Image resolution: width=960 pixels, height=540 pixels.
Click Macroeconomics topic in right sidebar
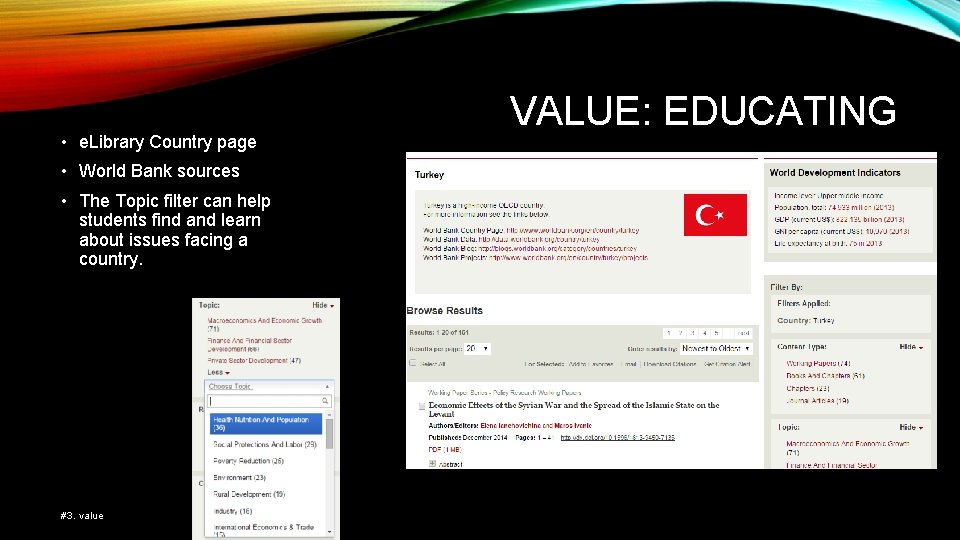(847, 448)
